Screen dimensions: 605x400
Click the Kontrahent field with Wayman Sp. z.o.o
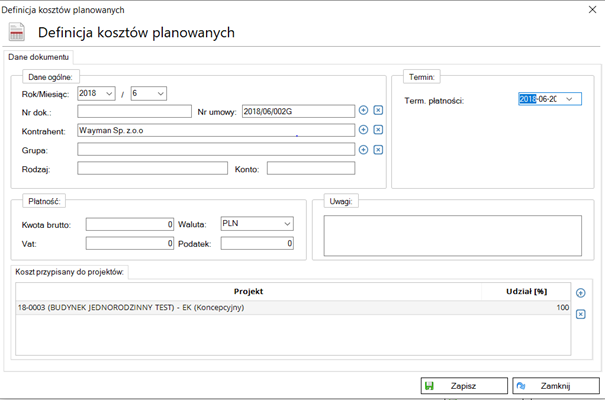216,130
